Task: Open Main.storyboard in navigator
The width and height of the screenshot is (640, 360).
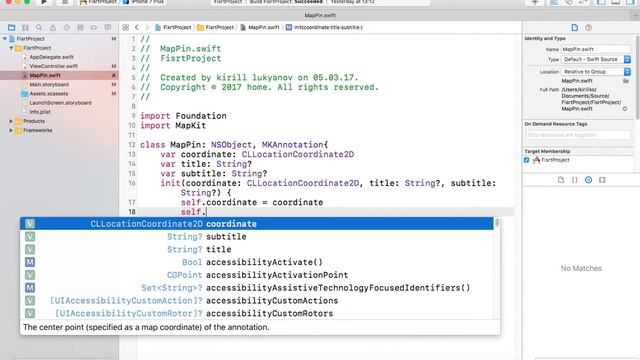Action: click(x=49, y=84)
